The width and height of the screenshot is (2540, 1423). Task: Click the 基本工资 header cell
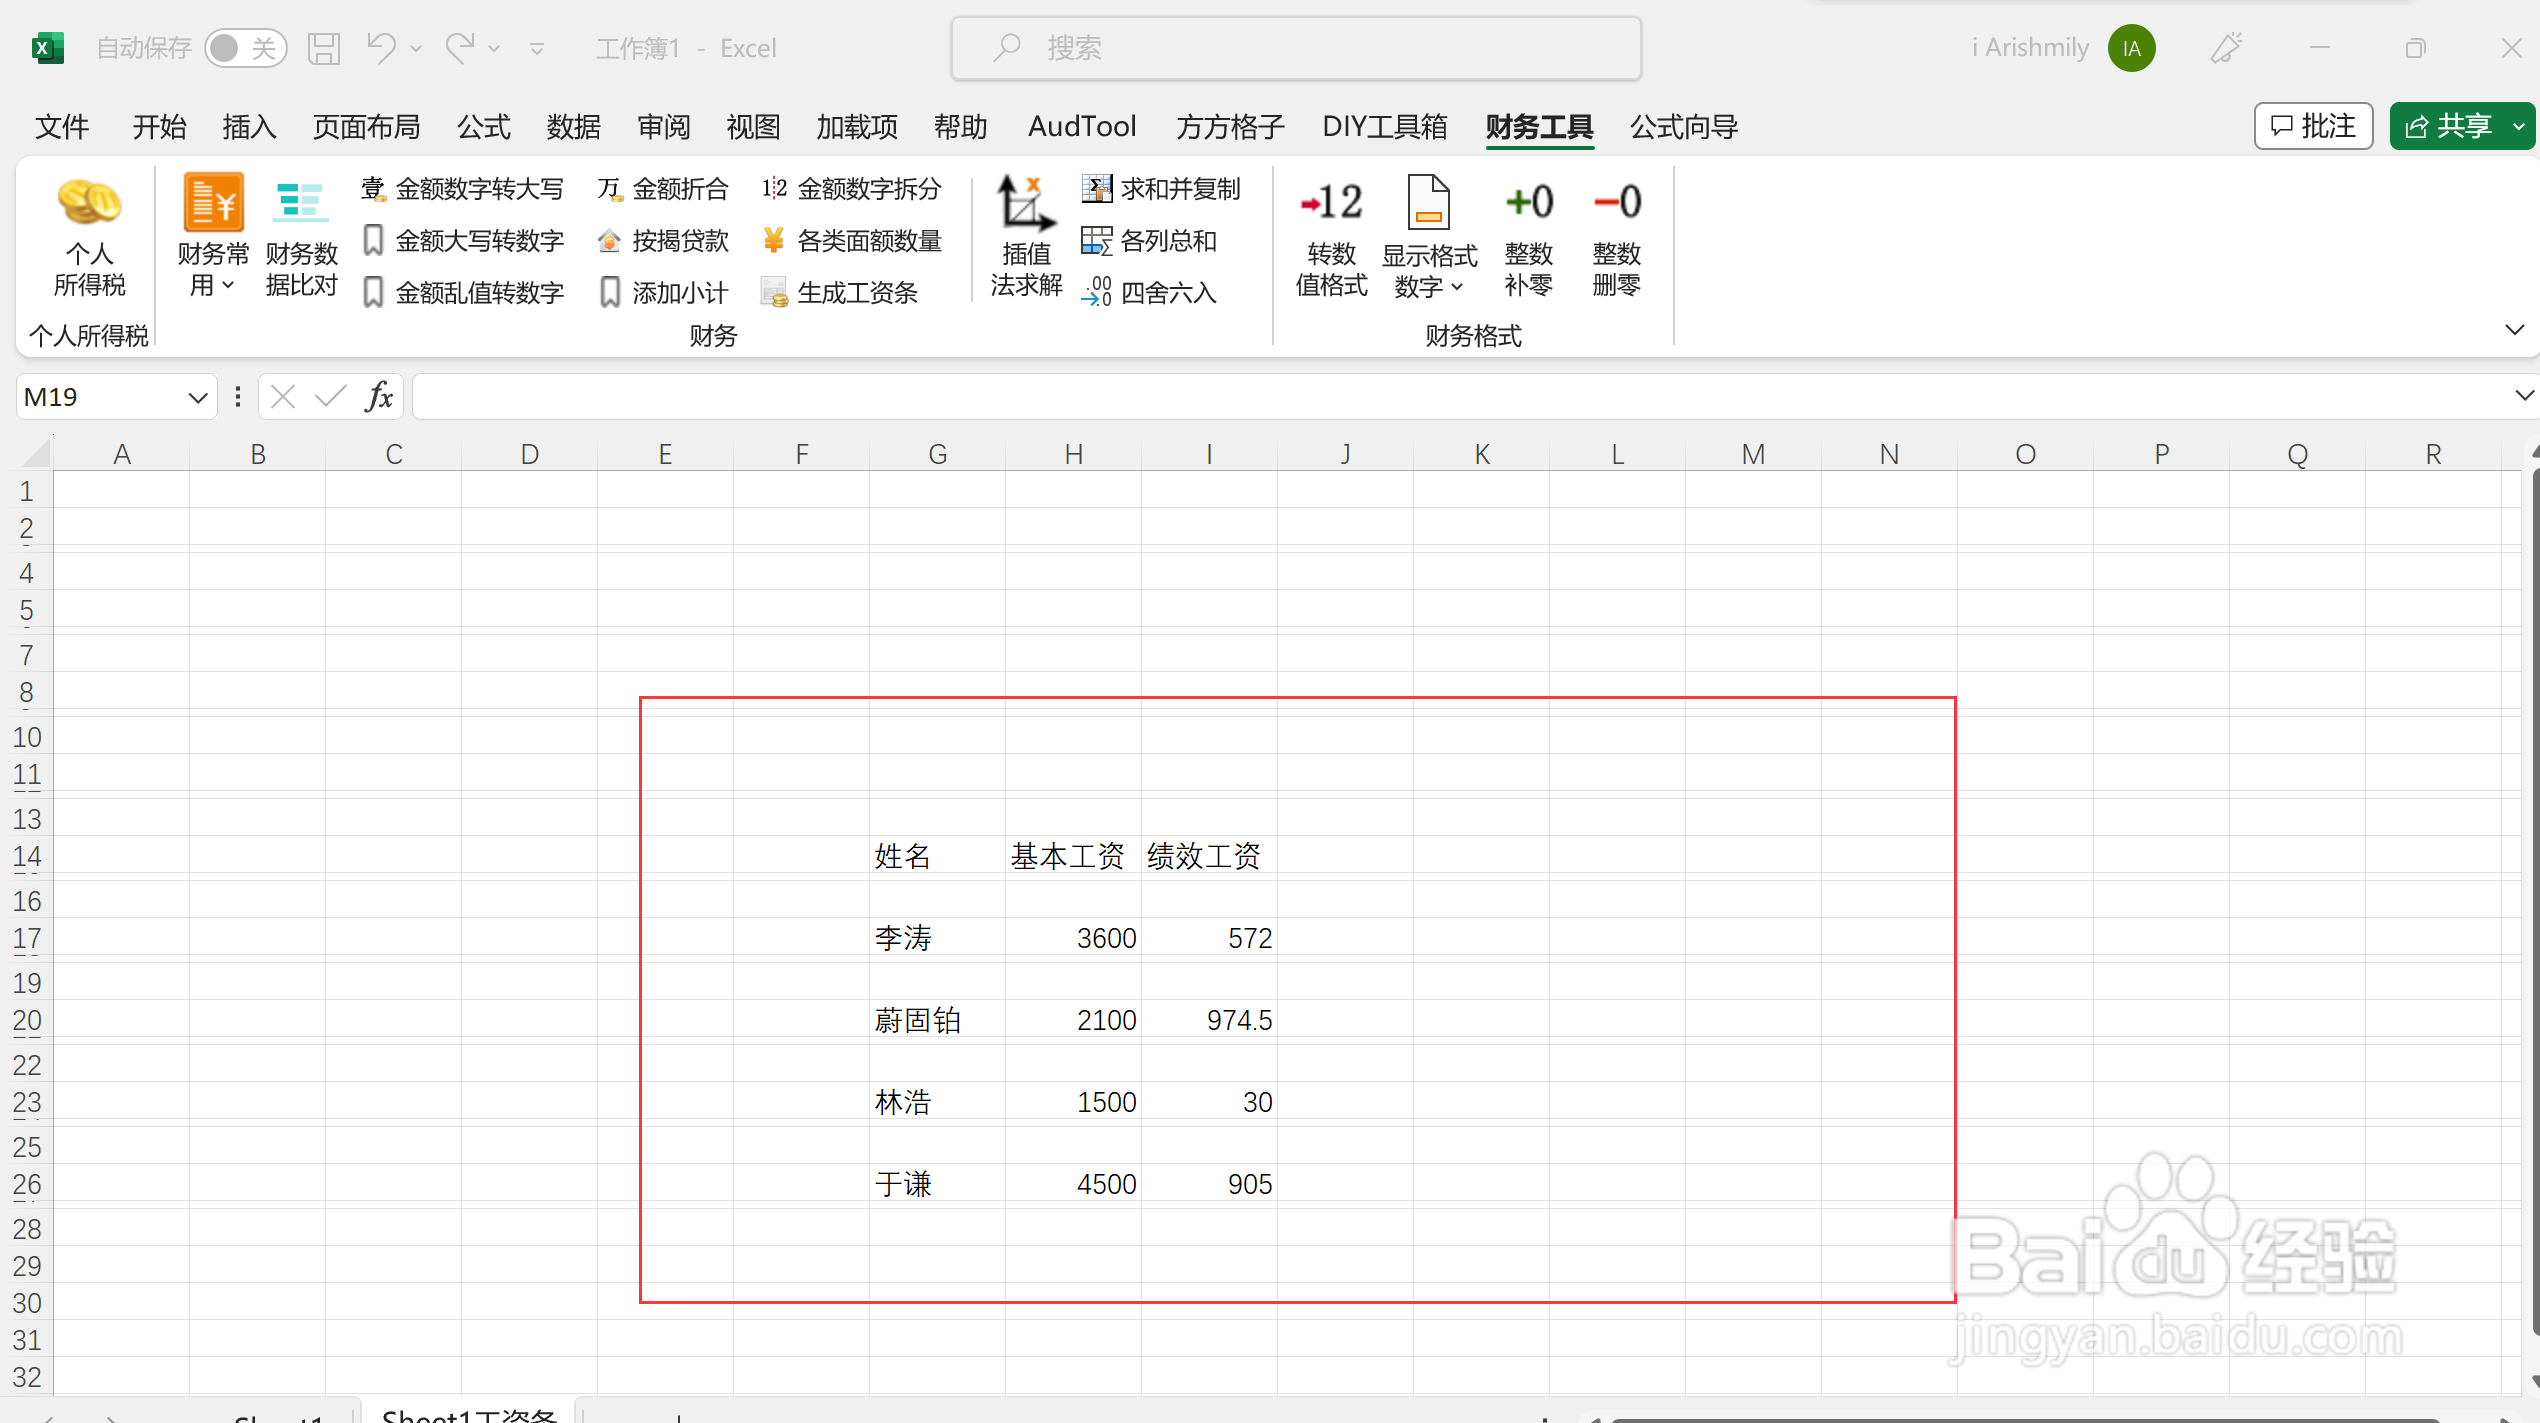[x=1073, y=856]
